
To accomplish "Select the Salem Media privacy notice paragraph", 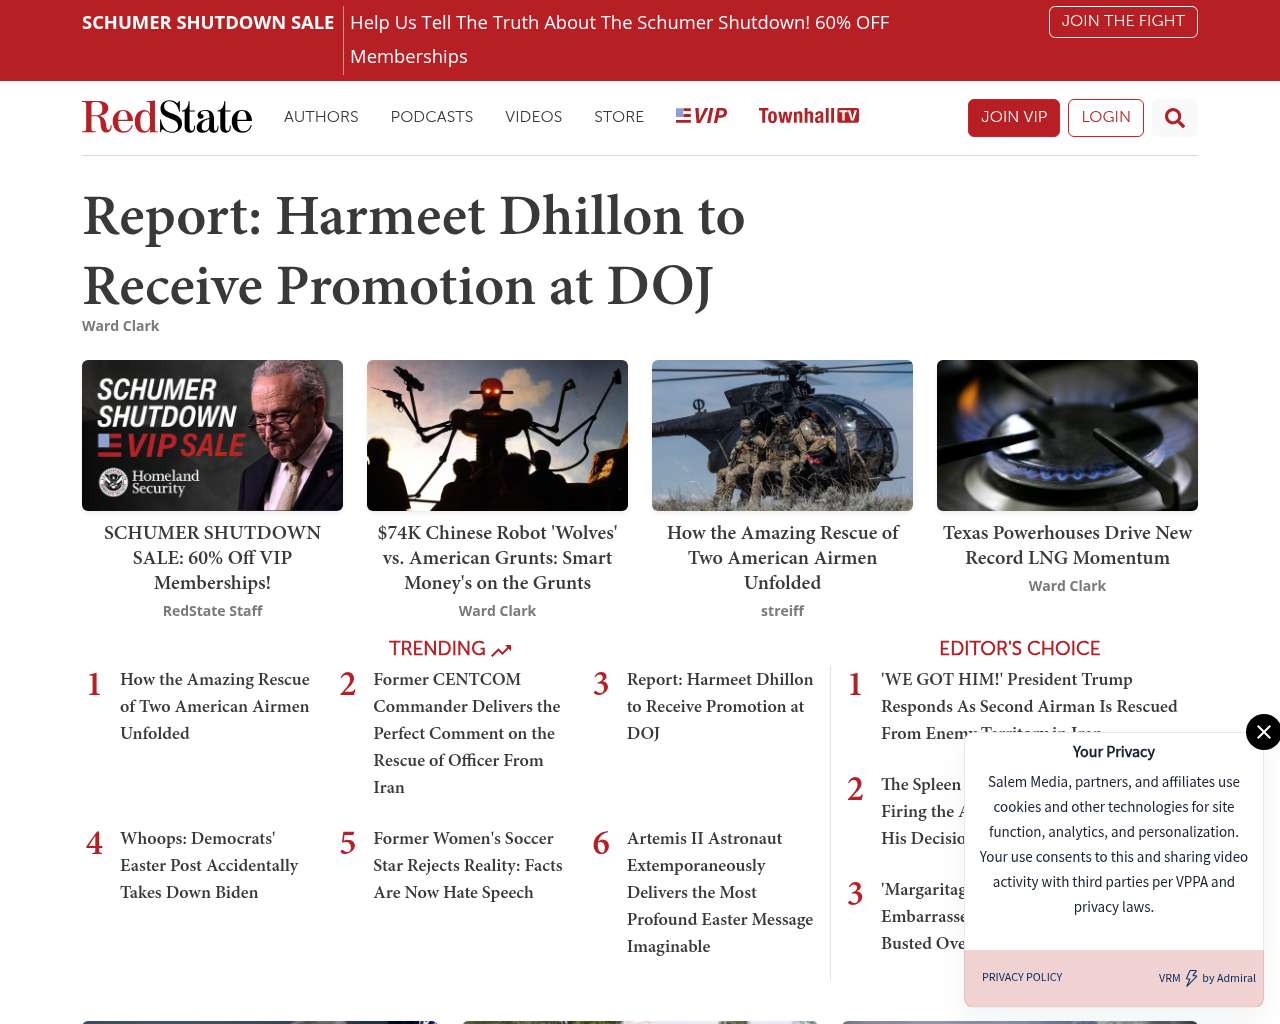I will pos(1114,844).
